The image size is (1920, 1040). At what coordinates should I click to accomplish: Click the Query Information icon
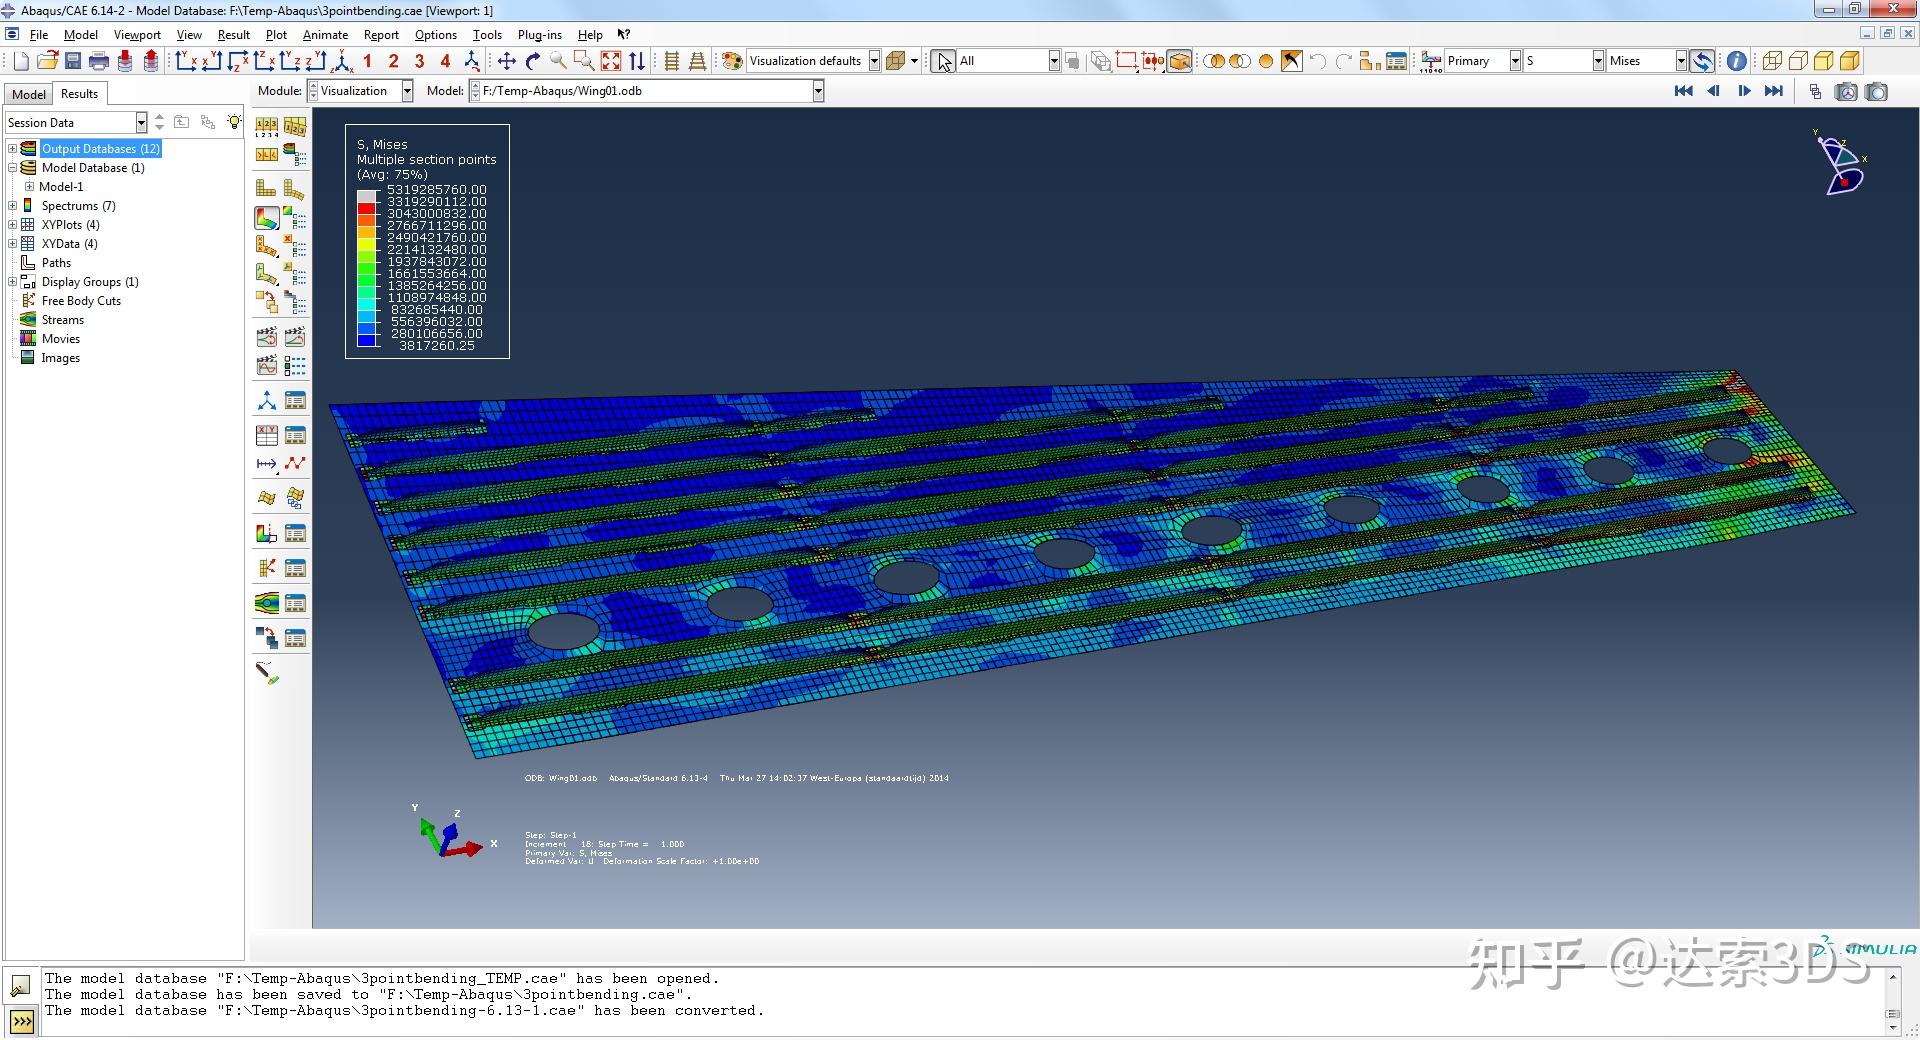pos(1737,60)
